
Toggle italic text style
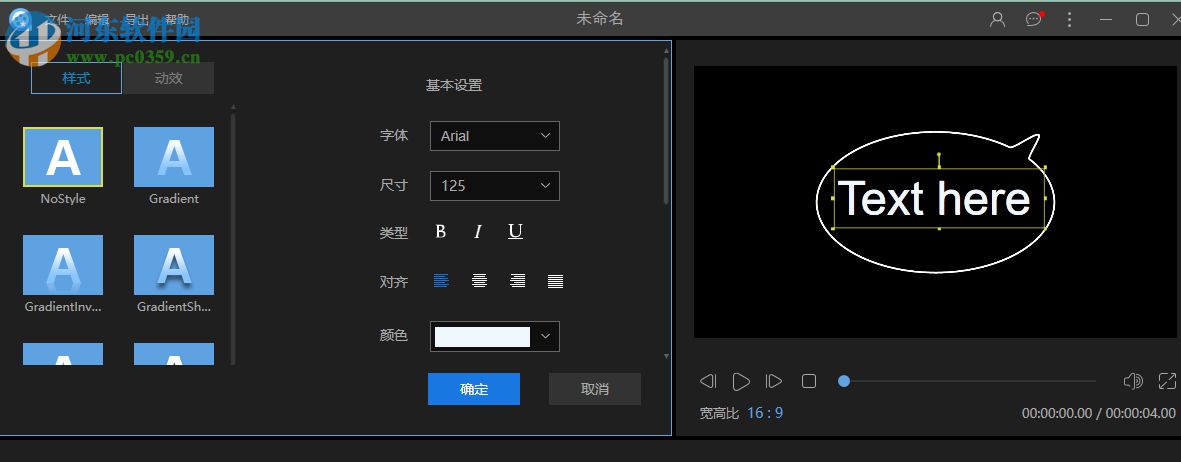click(478, 231)
